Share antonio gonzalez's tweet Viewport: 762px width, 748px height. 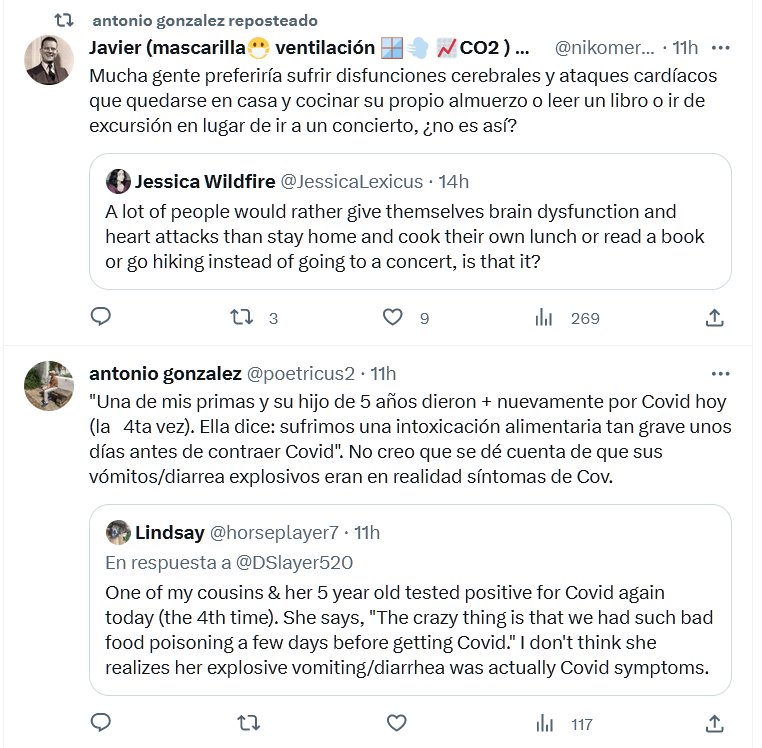coord(715,723)
